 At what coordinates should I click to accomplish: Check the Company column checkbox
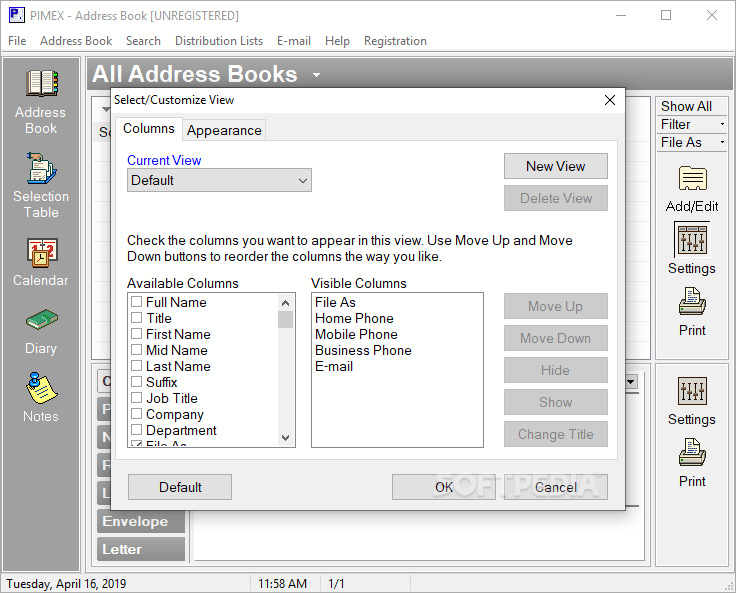[x=136, y=413]
